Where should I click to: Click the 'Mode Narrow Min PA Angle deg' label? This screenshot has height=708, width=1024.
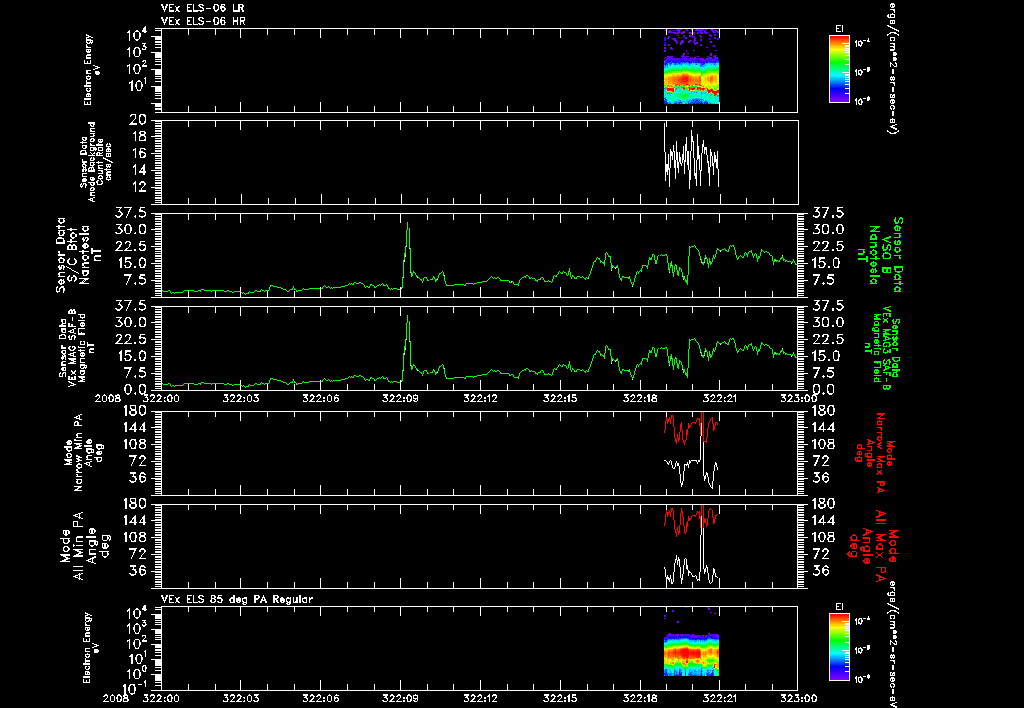pos(83,452)
